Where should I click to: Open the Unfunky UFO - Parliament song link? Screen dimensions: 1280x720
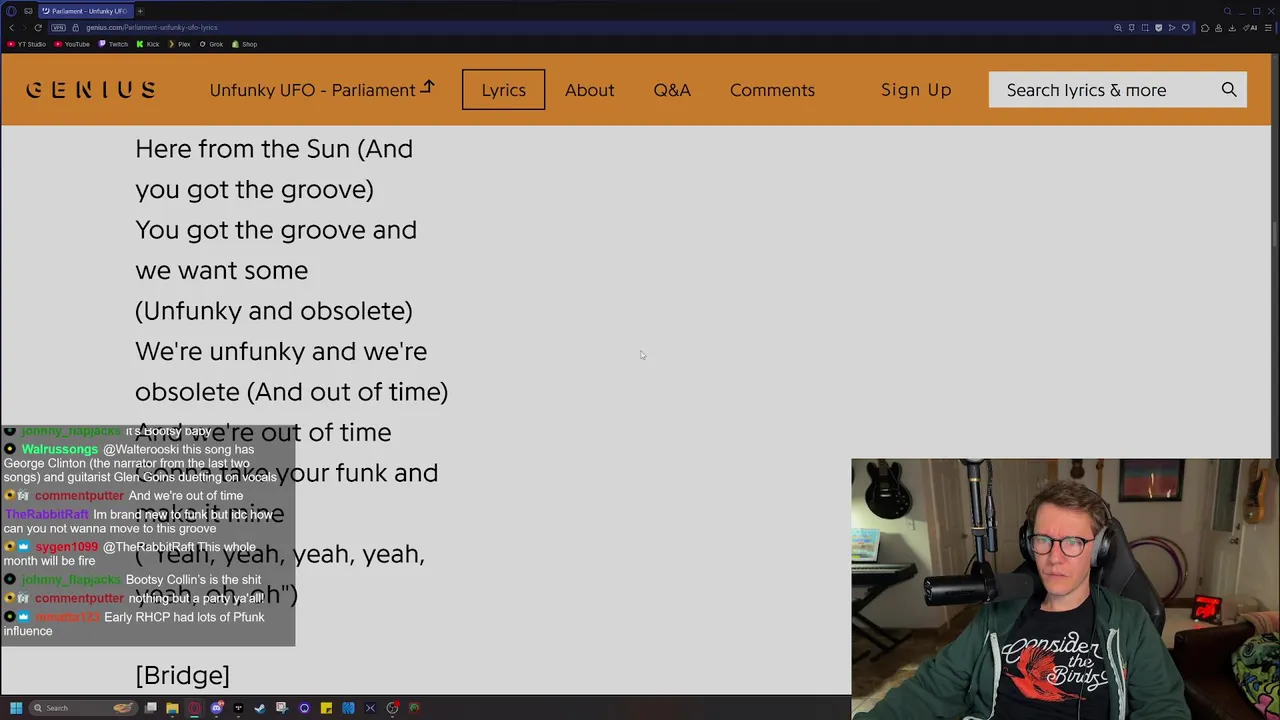[x=322, y=90]
